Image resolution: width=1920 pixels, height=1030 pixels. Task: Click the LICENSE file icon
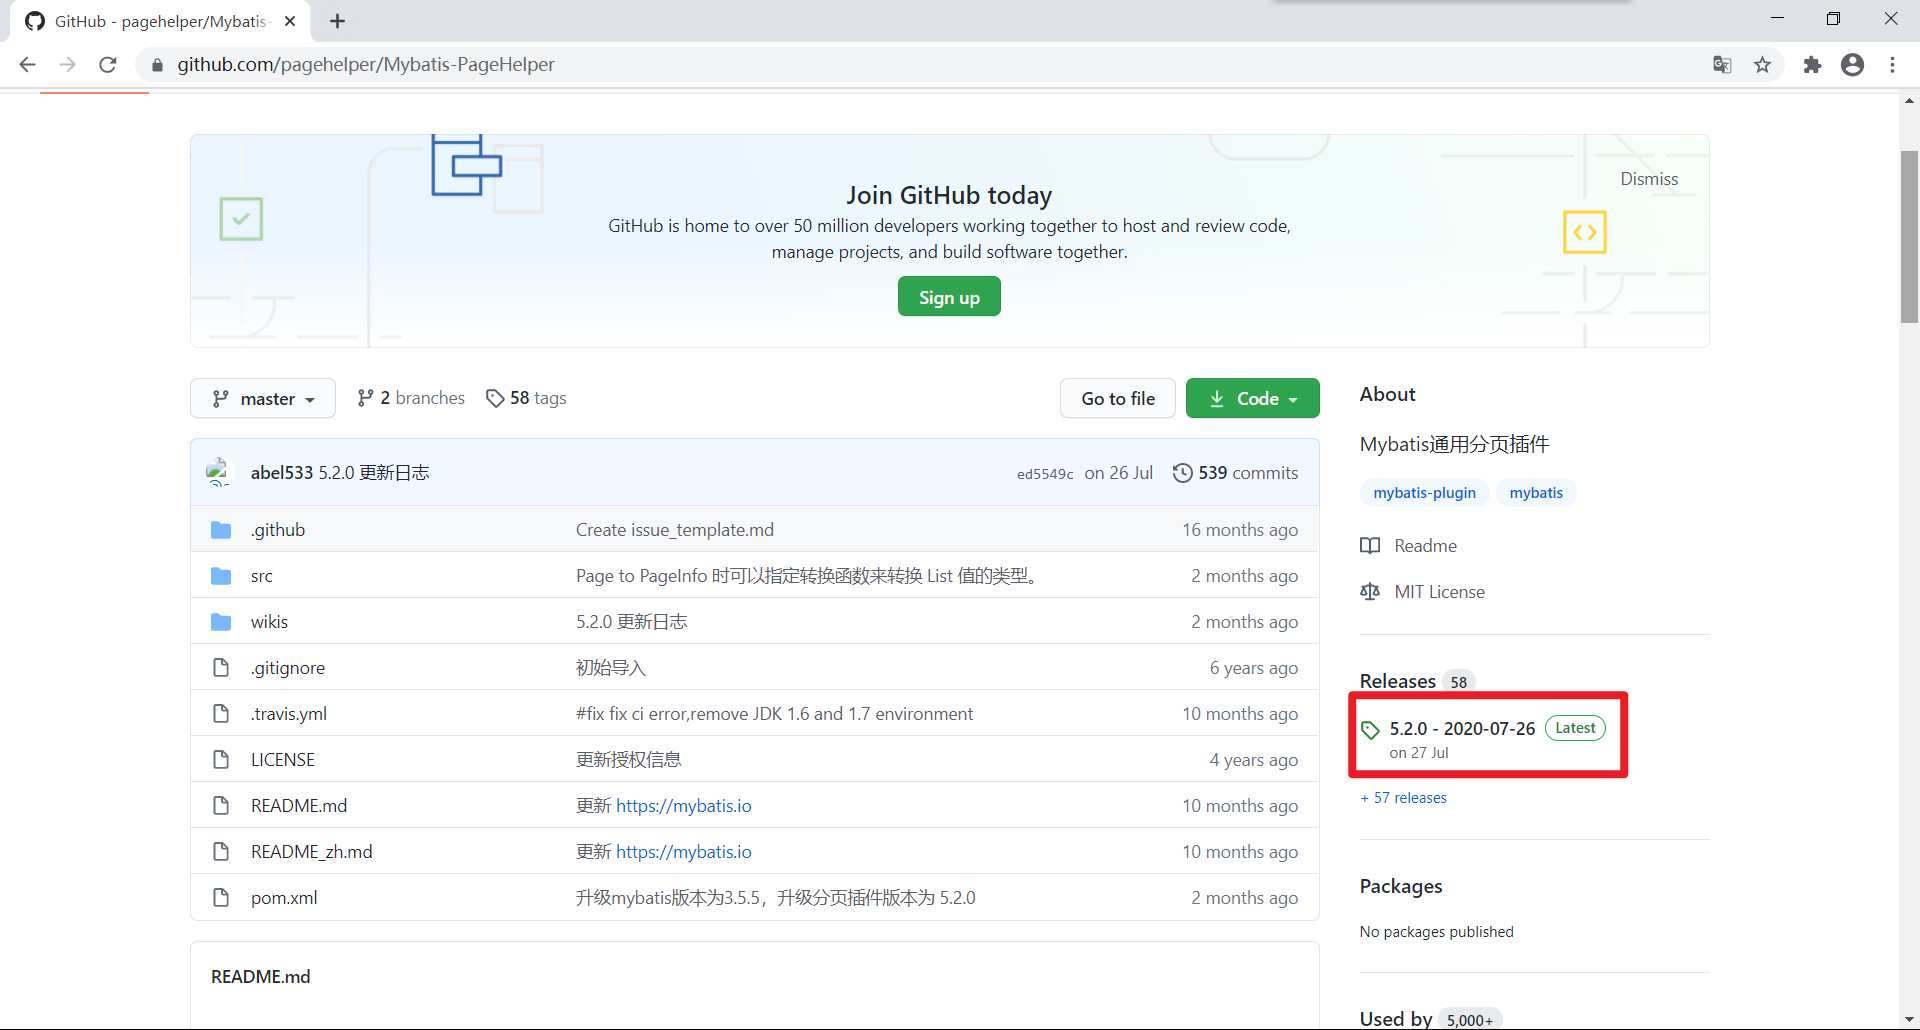pyautogui.click(x=221, y=760)
